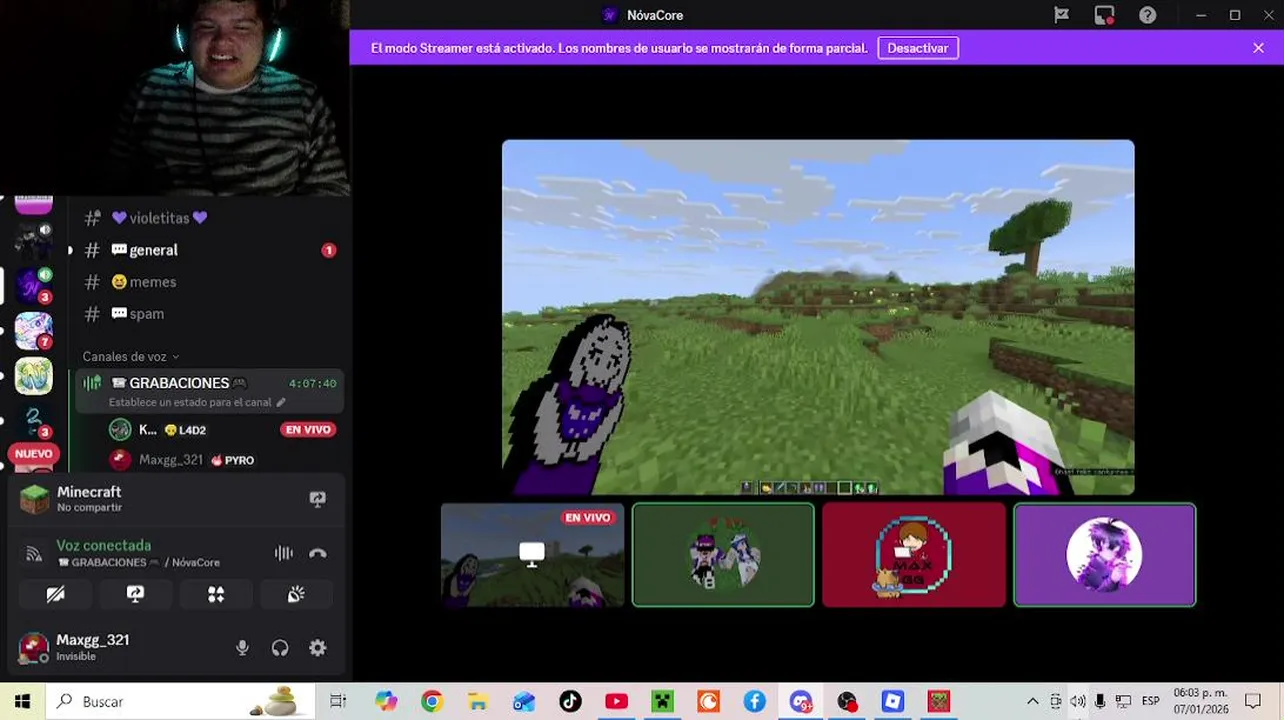Screen dimensions: 1284x720
Task: Open OBS Studio from the taskbar
Action: tap(847, 702)
